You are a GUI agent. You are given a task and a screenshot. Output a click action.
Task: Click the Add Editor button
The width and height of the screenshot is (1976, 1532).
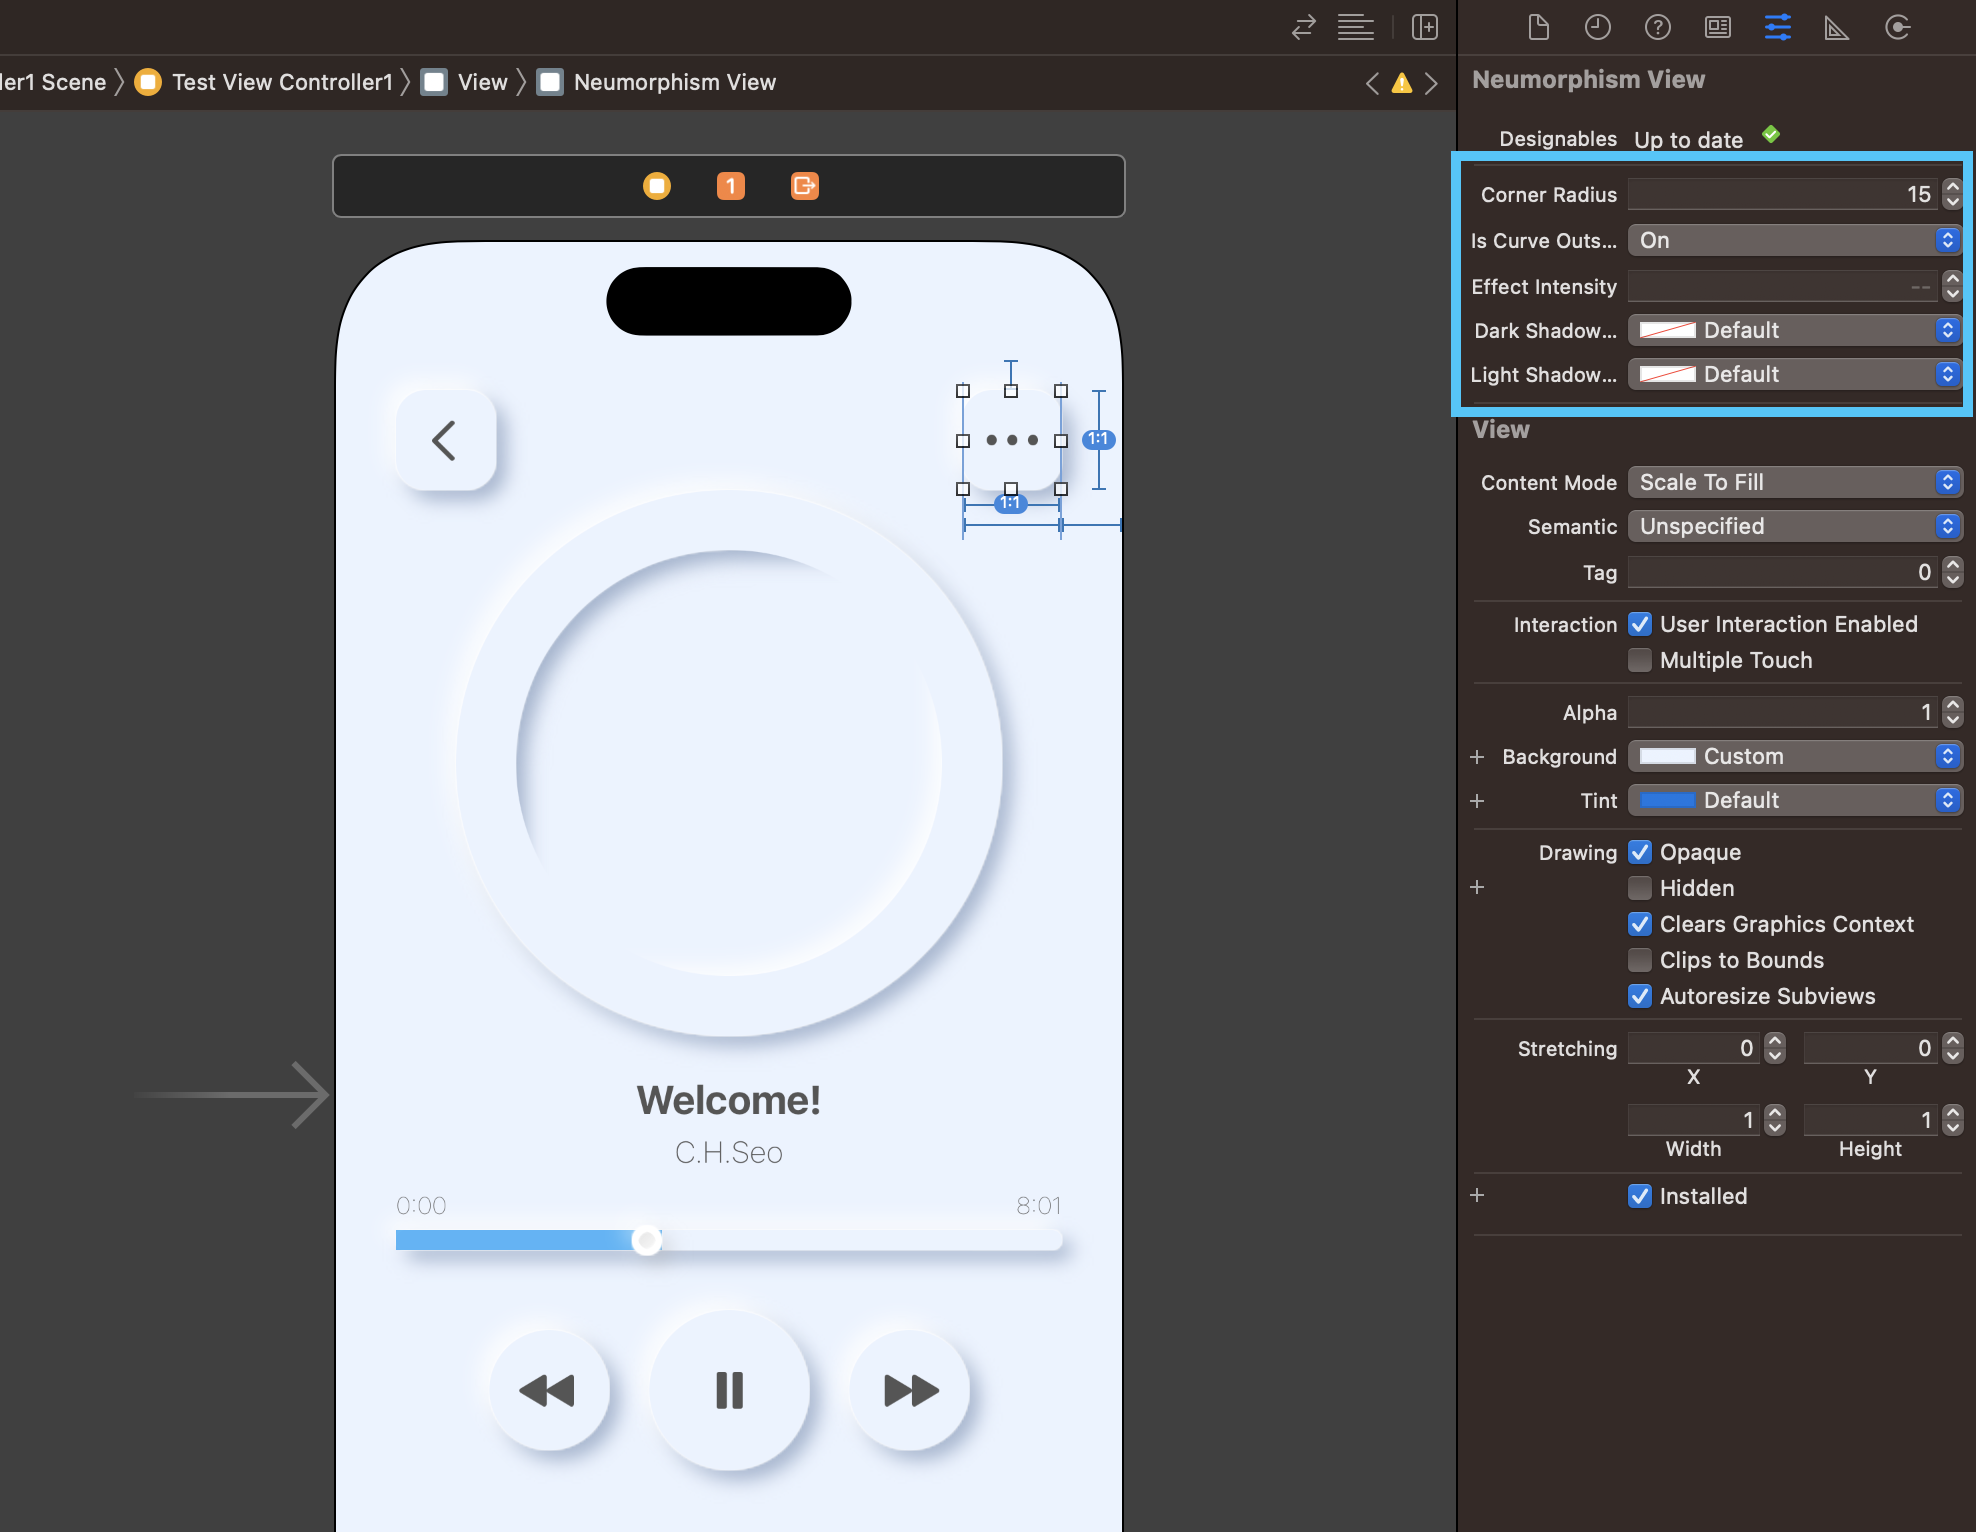pos(1424,27)
